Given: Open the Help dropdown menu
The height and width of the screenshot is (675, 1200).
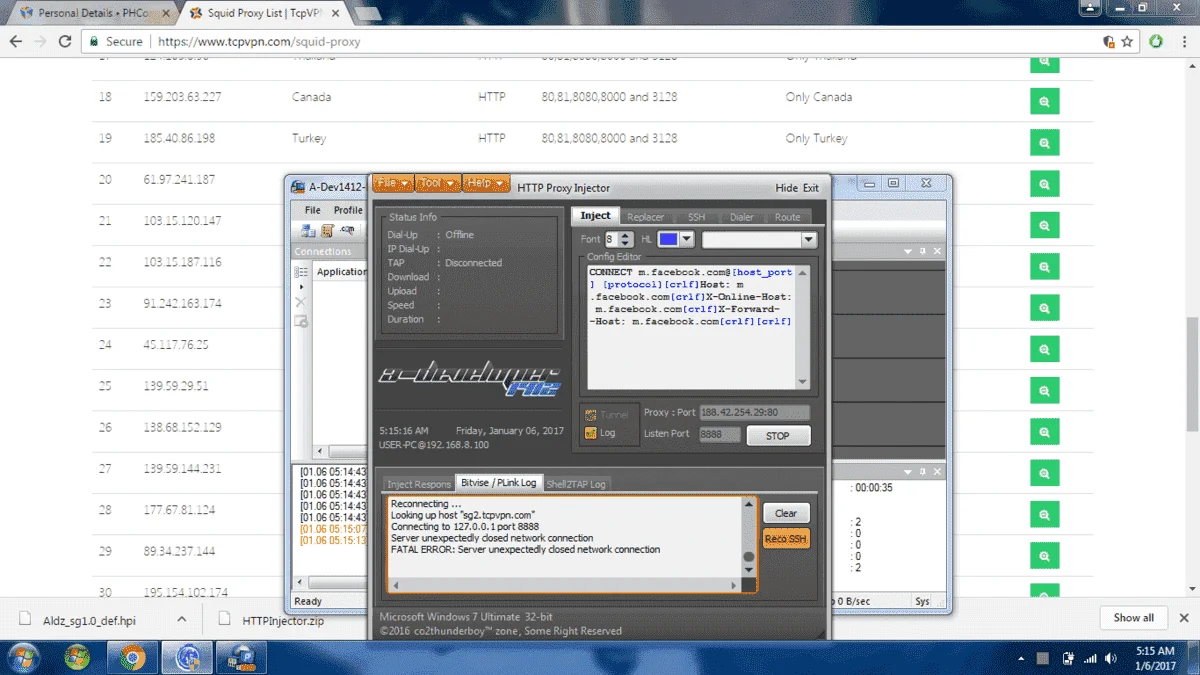Looking at the screenshot, I should click(487, 184).
